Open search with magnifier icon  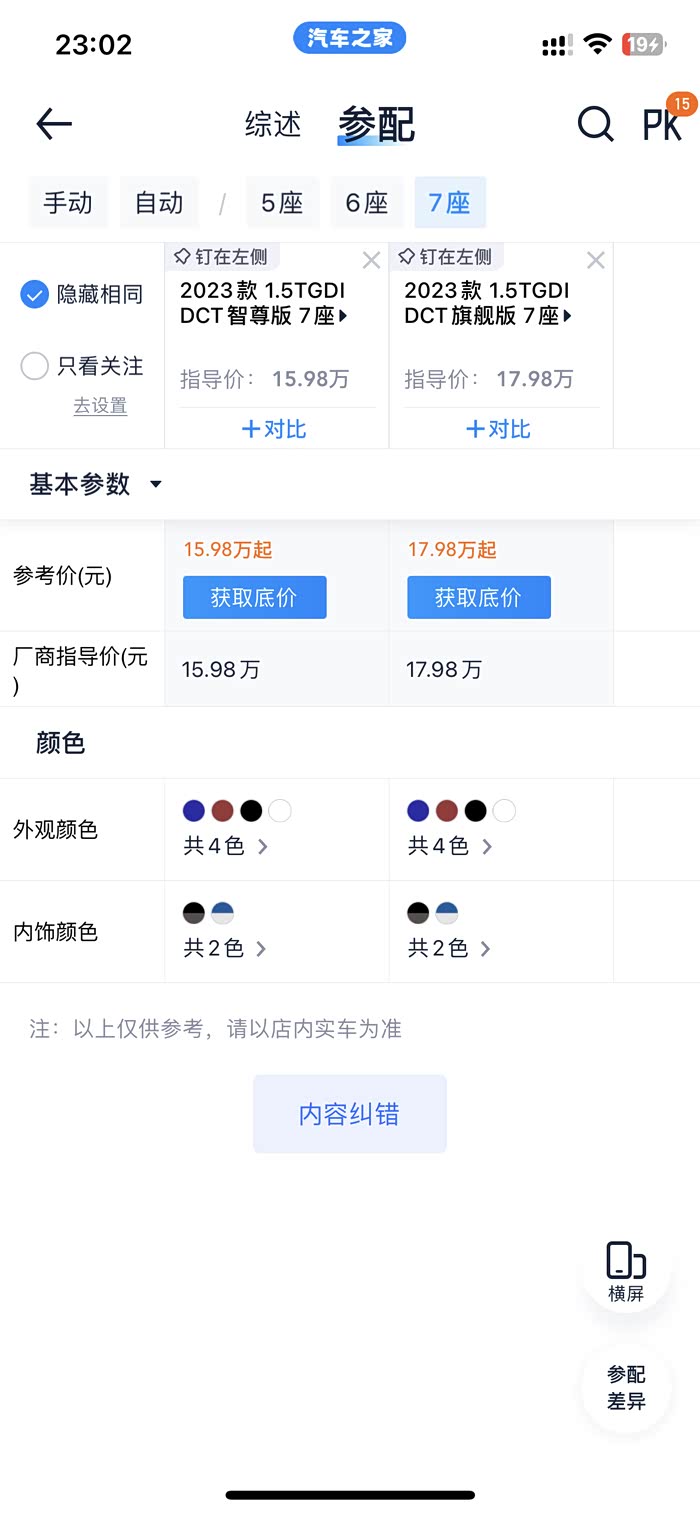(595, 124)
